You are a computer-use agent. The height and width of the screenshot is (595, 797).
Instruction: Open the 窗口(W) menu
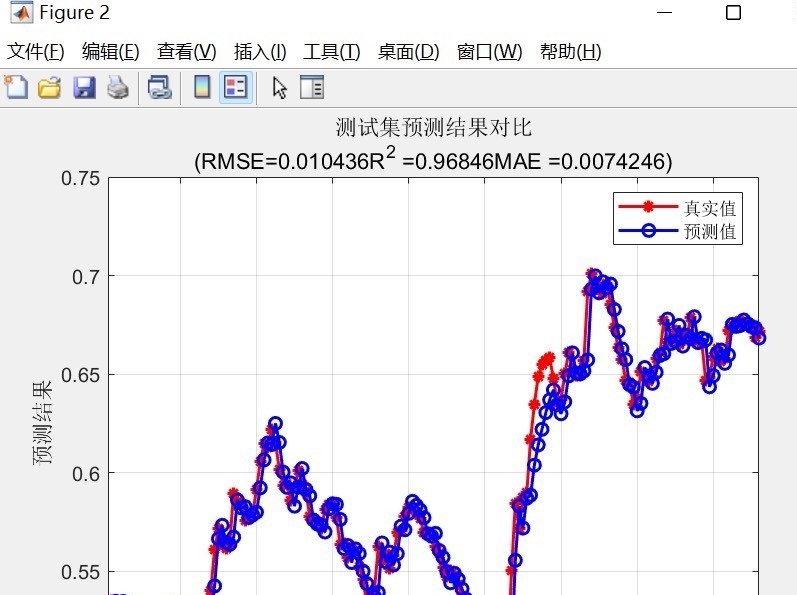click(x=489, y=51)
